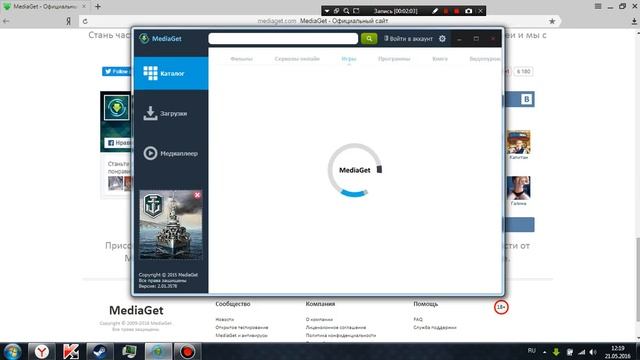Open browser downloads arrow icon

click(x=634, y=21)
